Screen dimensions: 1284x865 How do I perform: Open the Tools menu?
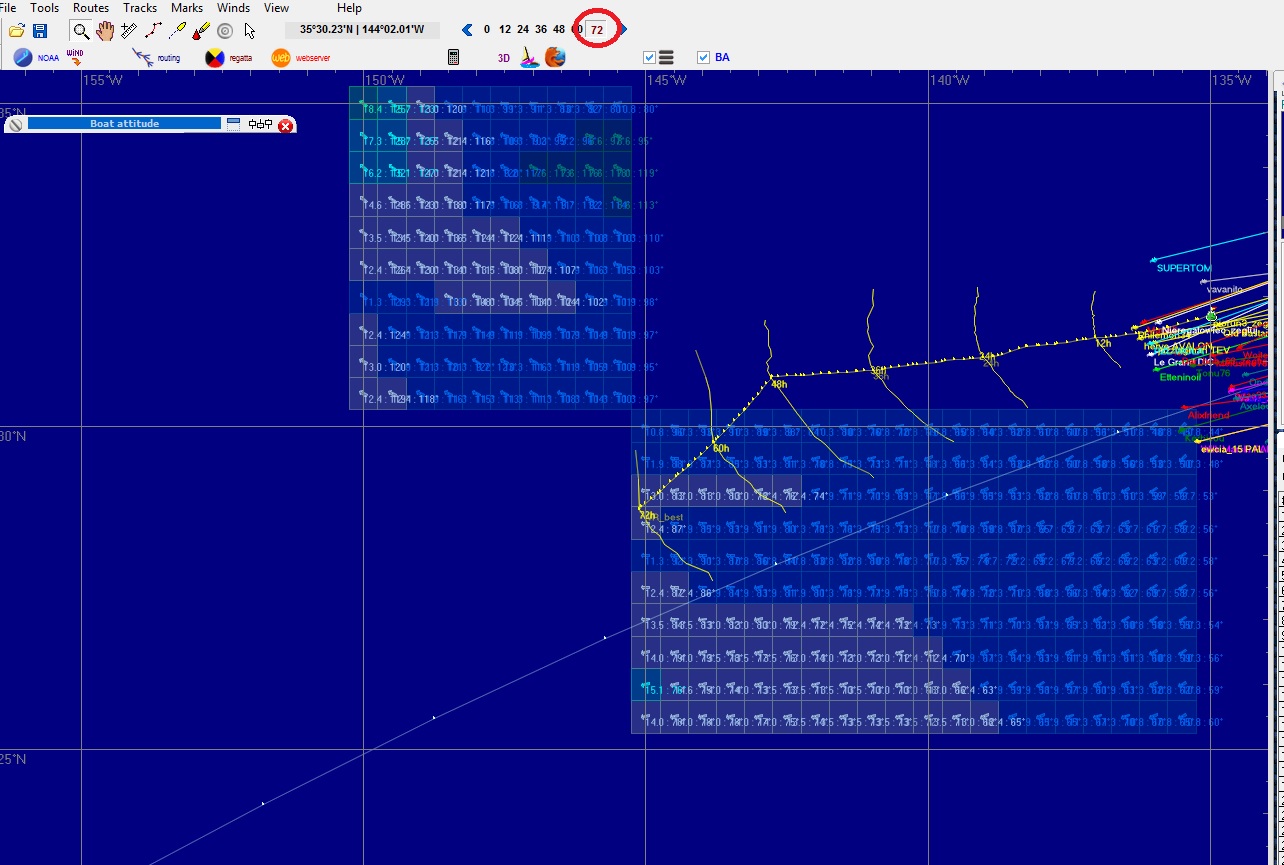coord(44,8)
